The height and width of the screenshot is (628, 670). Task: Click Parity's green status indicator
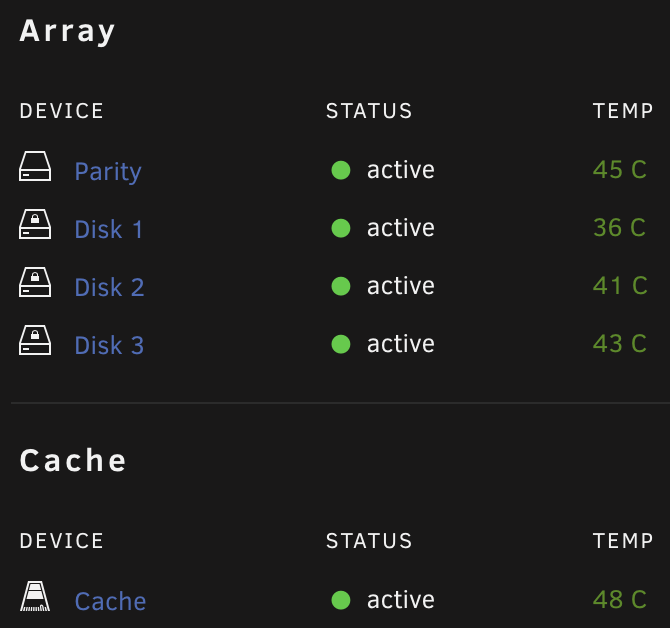pos(341,170)
